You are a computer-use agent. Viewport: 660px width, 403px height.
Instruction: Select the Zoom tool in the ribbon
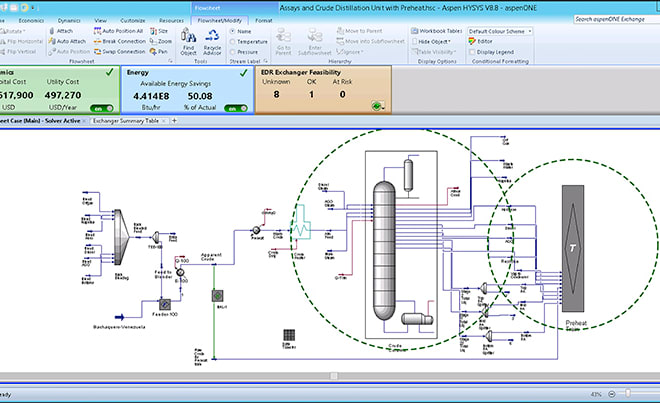click(x=161, y=41)
